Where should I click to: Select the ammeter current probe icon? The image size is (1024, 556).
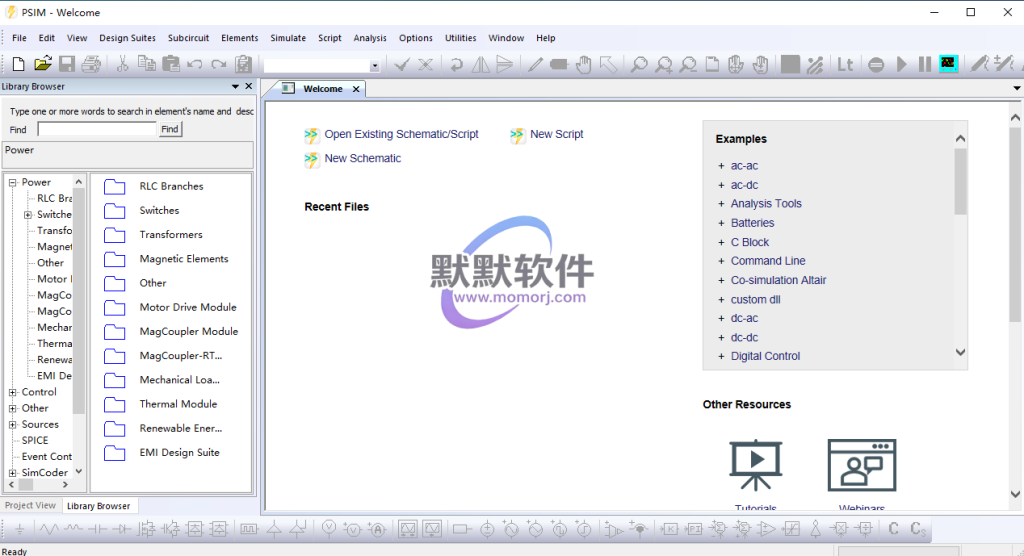pyautogui.click(x=377, y=529)
